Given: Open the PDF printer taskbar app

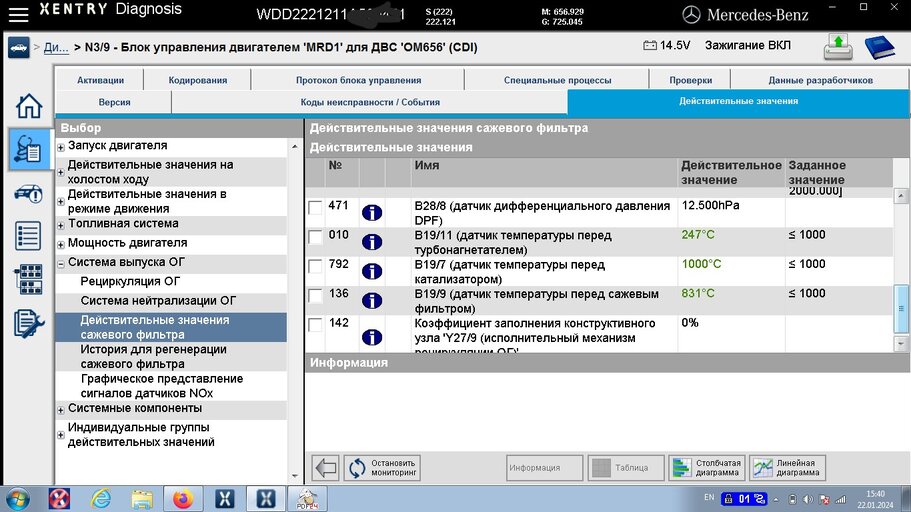Looking at the screenshot, I should (x=307, y=499).
